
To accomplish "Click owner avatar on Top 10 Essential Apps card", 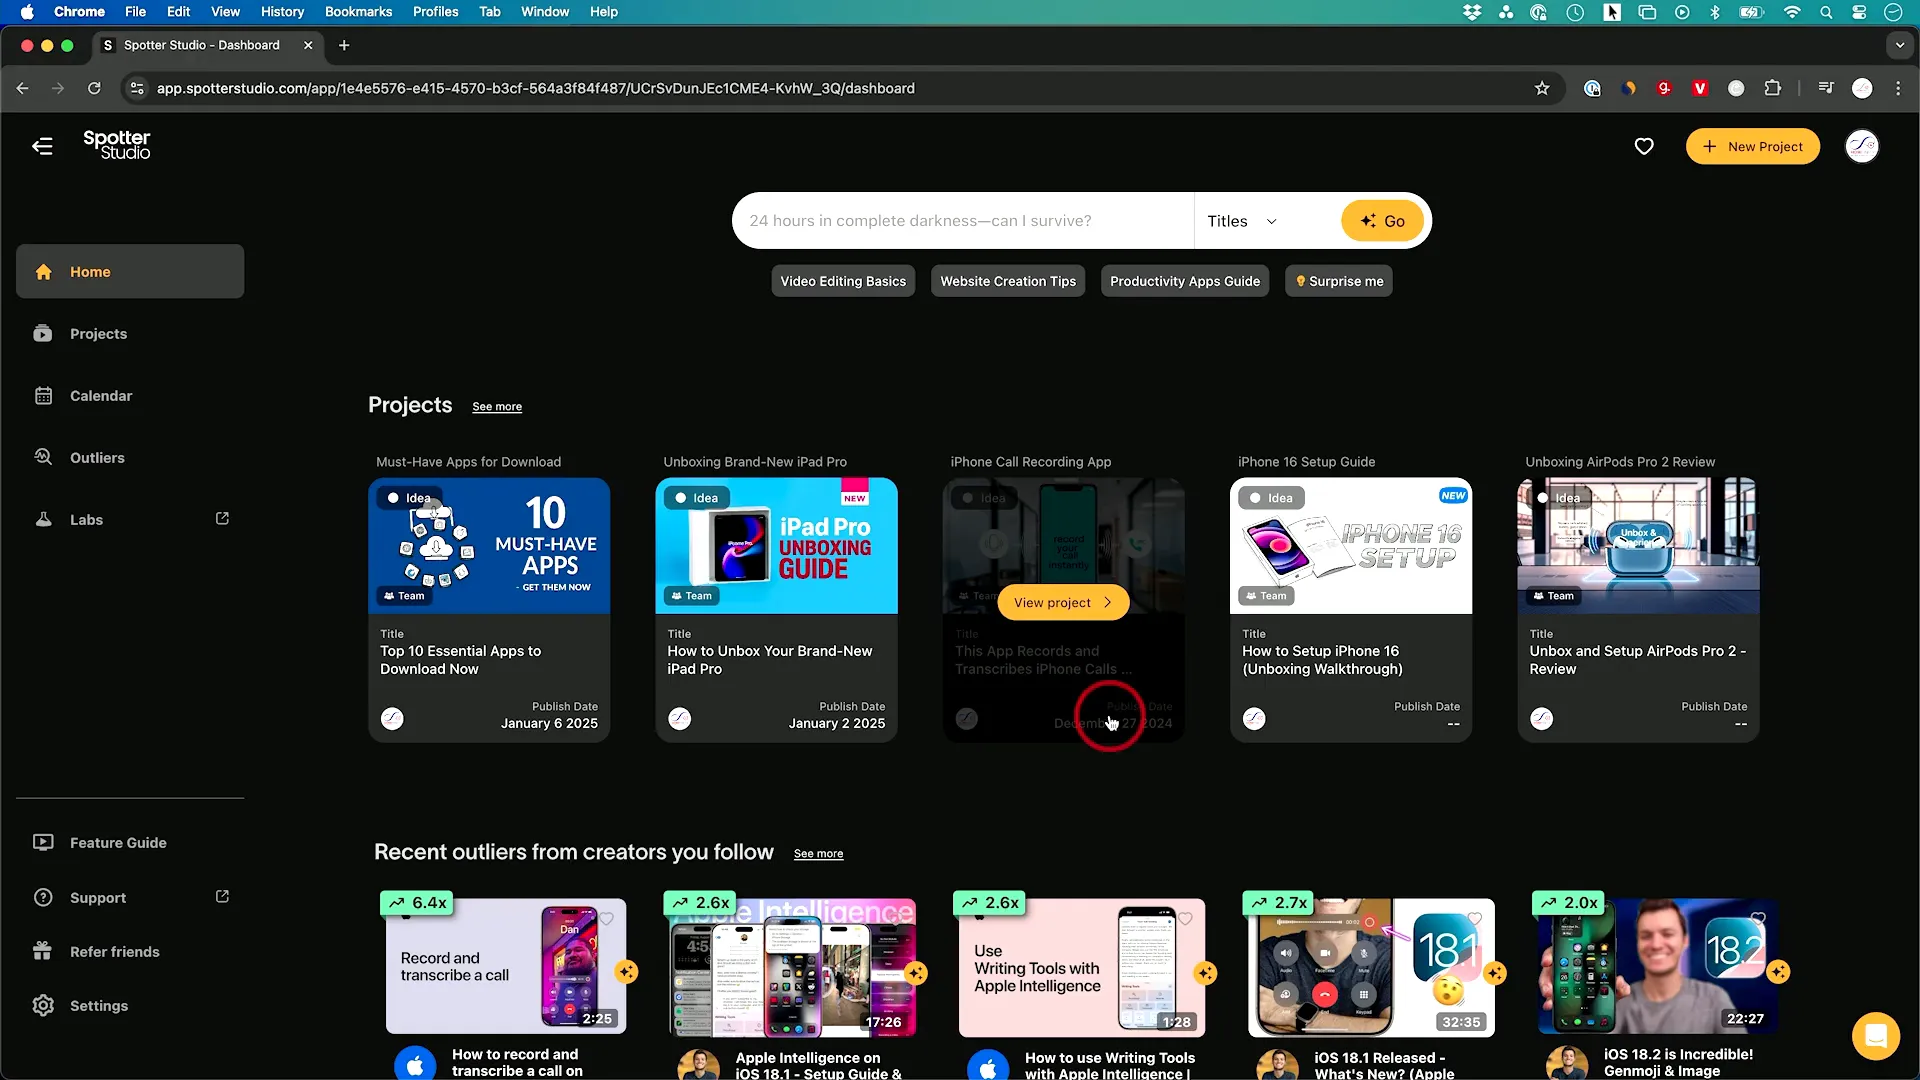I will click(x=392, y=718).
